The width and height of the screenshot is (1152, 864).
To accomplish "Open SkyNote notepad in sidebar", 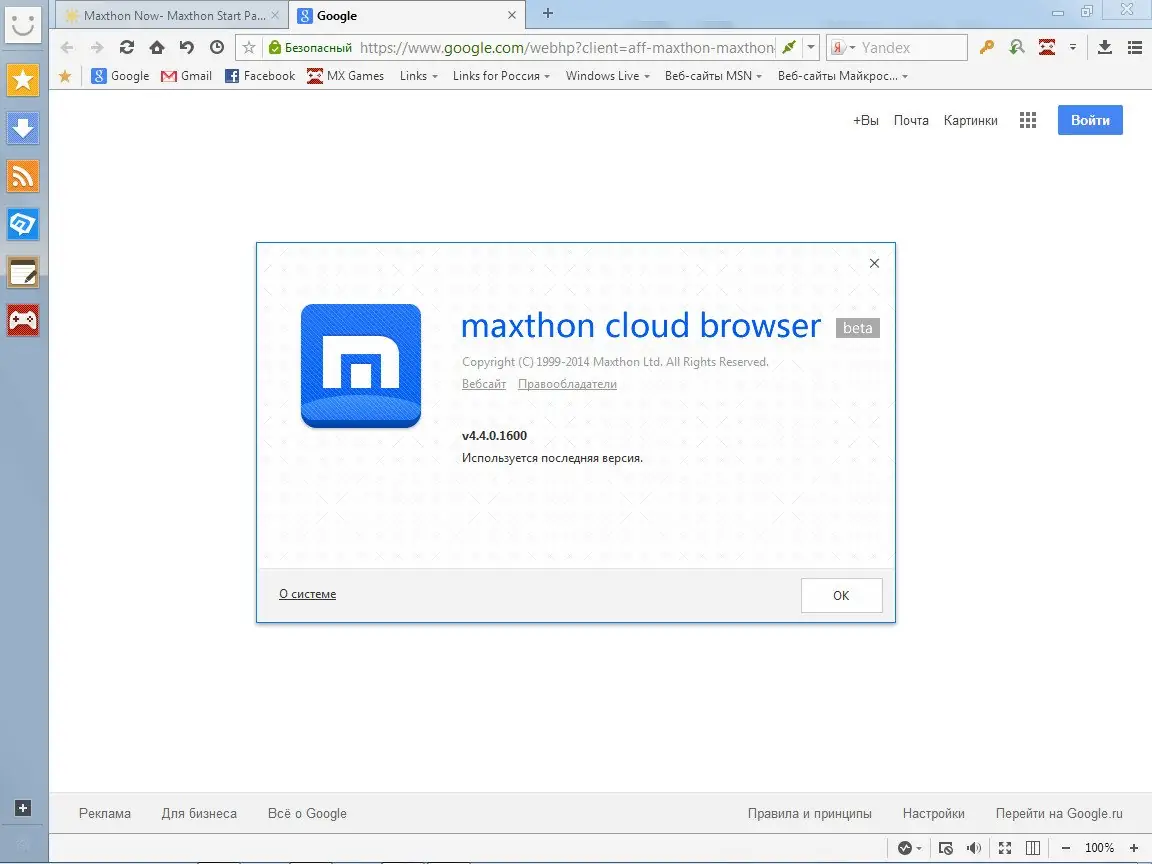I will (x=23, y=273).
